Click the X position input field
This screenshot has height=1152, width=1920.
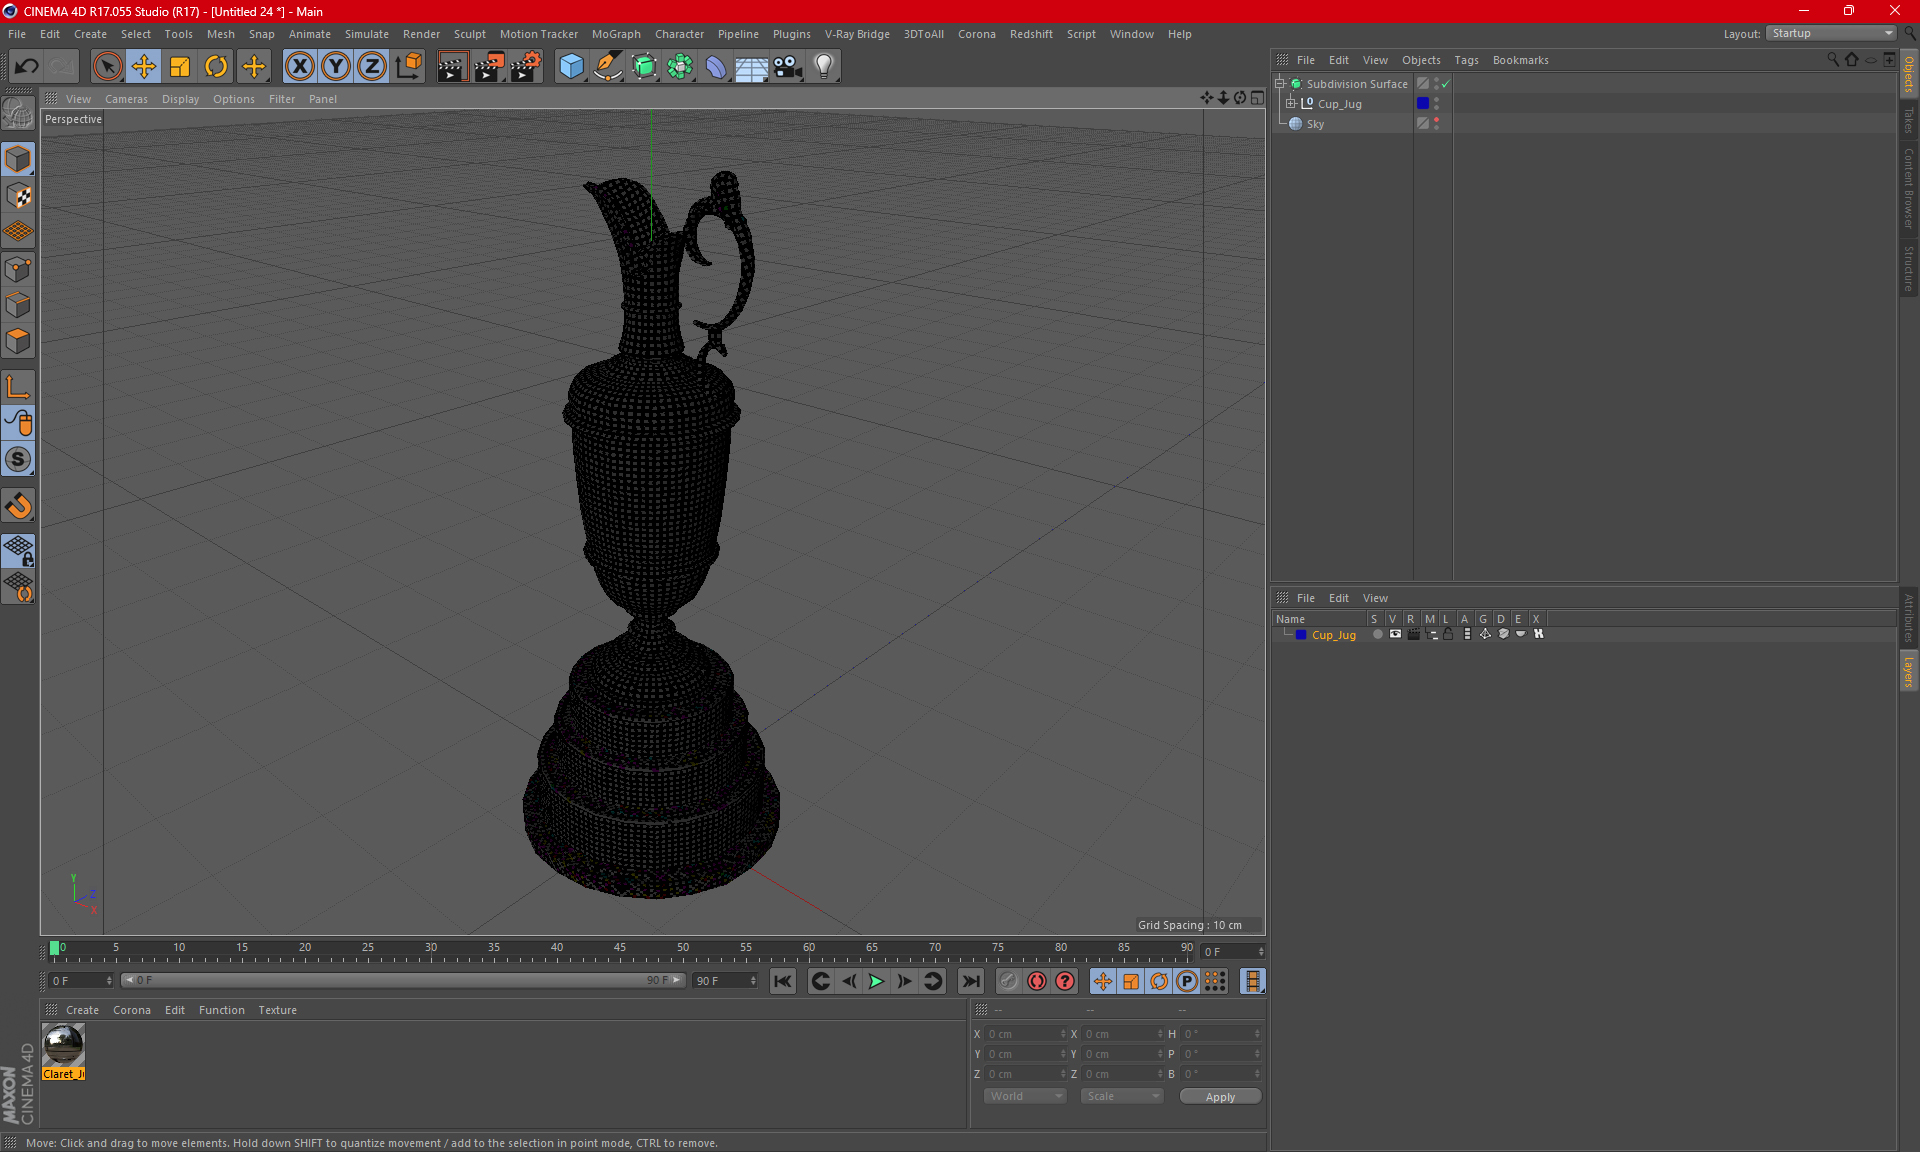coord(1025,1034)
